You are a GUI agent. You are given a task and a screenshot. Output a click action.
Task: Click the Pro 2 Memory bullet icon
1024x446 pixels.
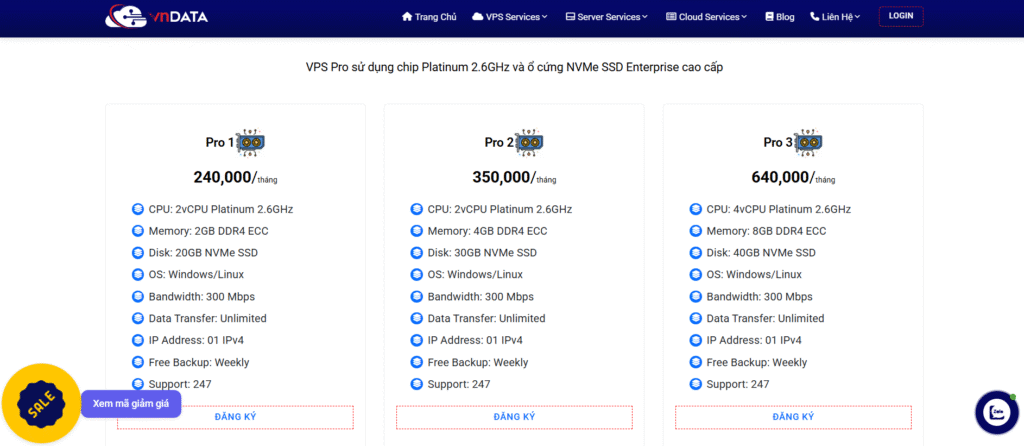pyautogui.click(x=417, y=231)
